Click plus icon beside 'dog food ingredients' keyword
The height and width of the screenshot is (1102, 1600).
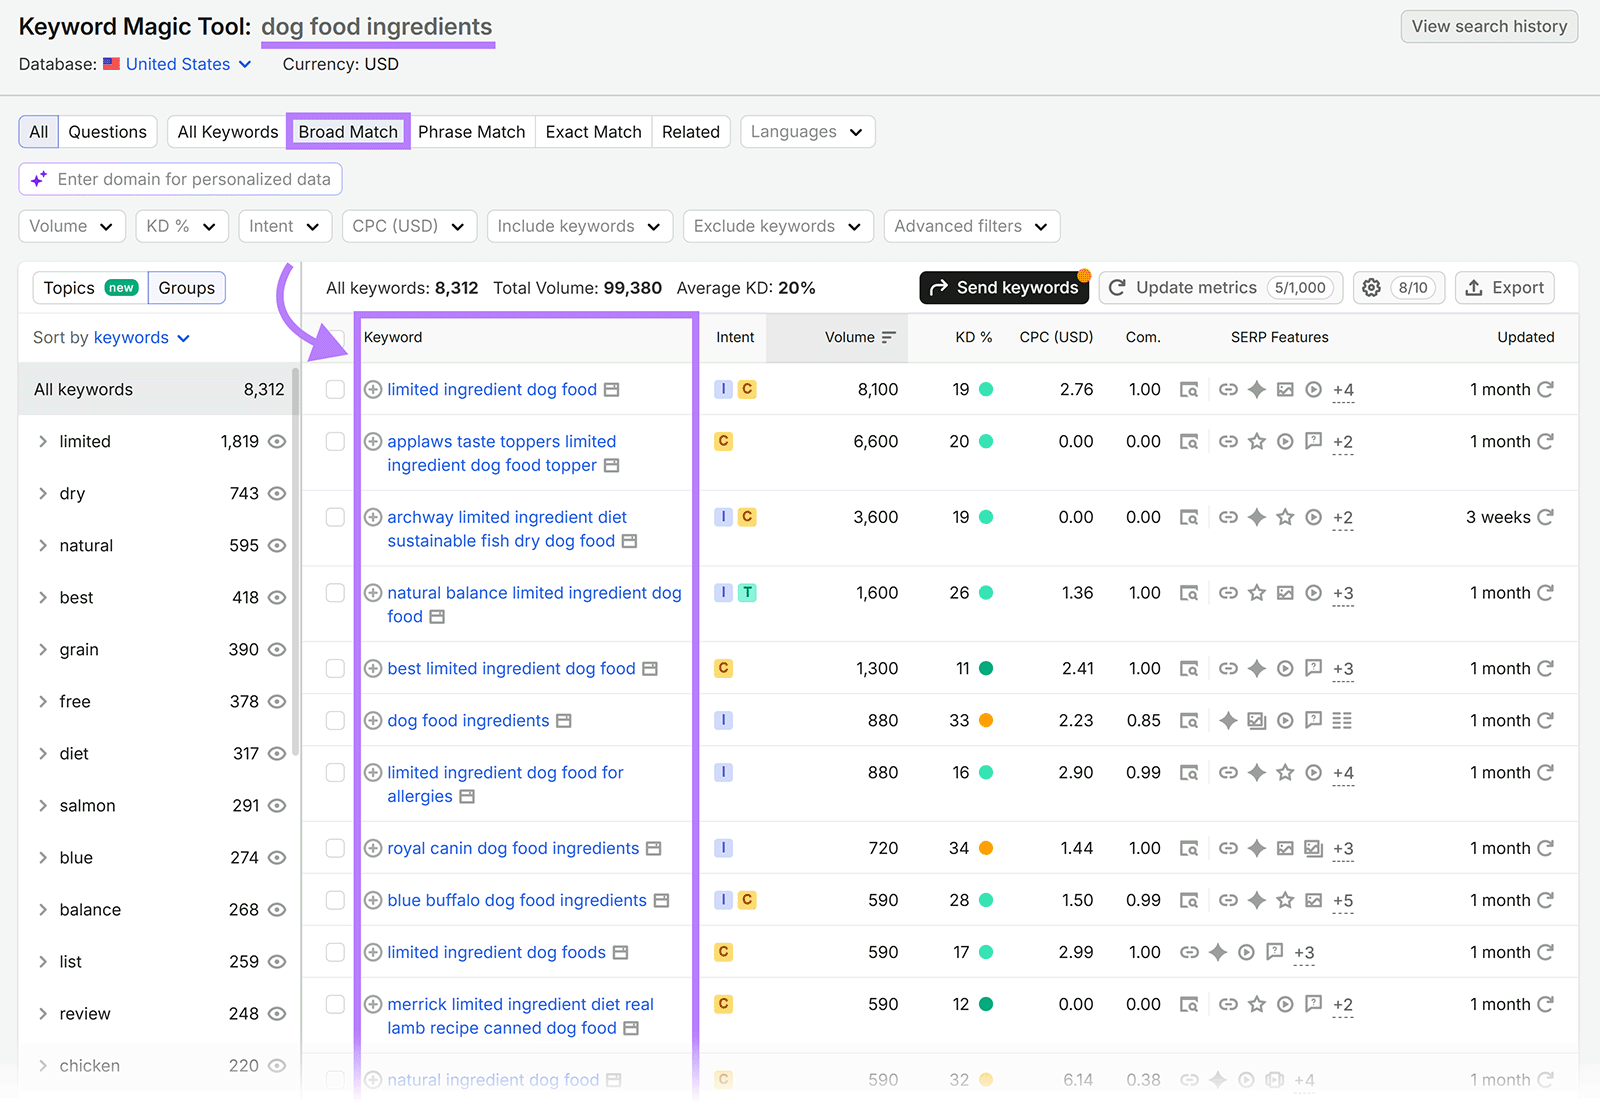tap(373, 720)
